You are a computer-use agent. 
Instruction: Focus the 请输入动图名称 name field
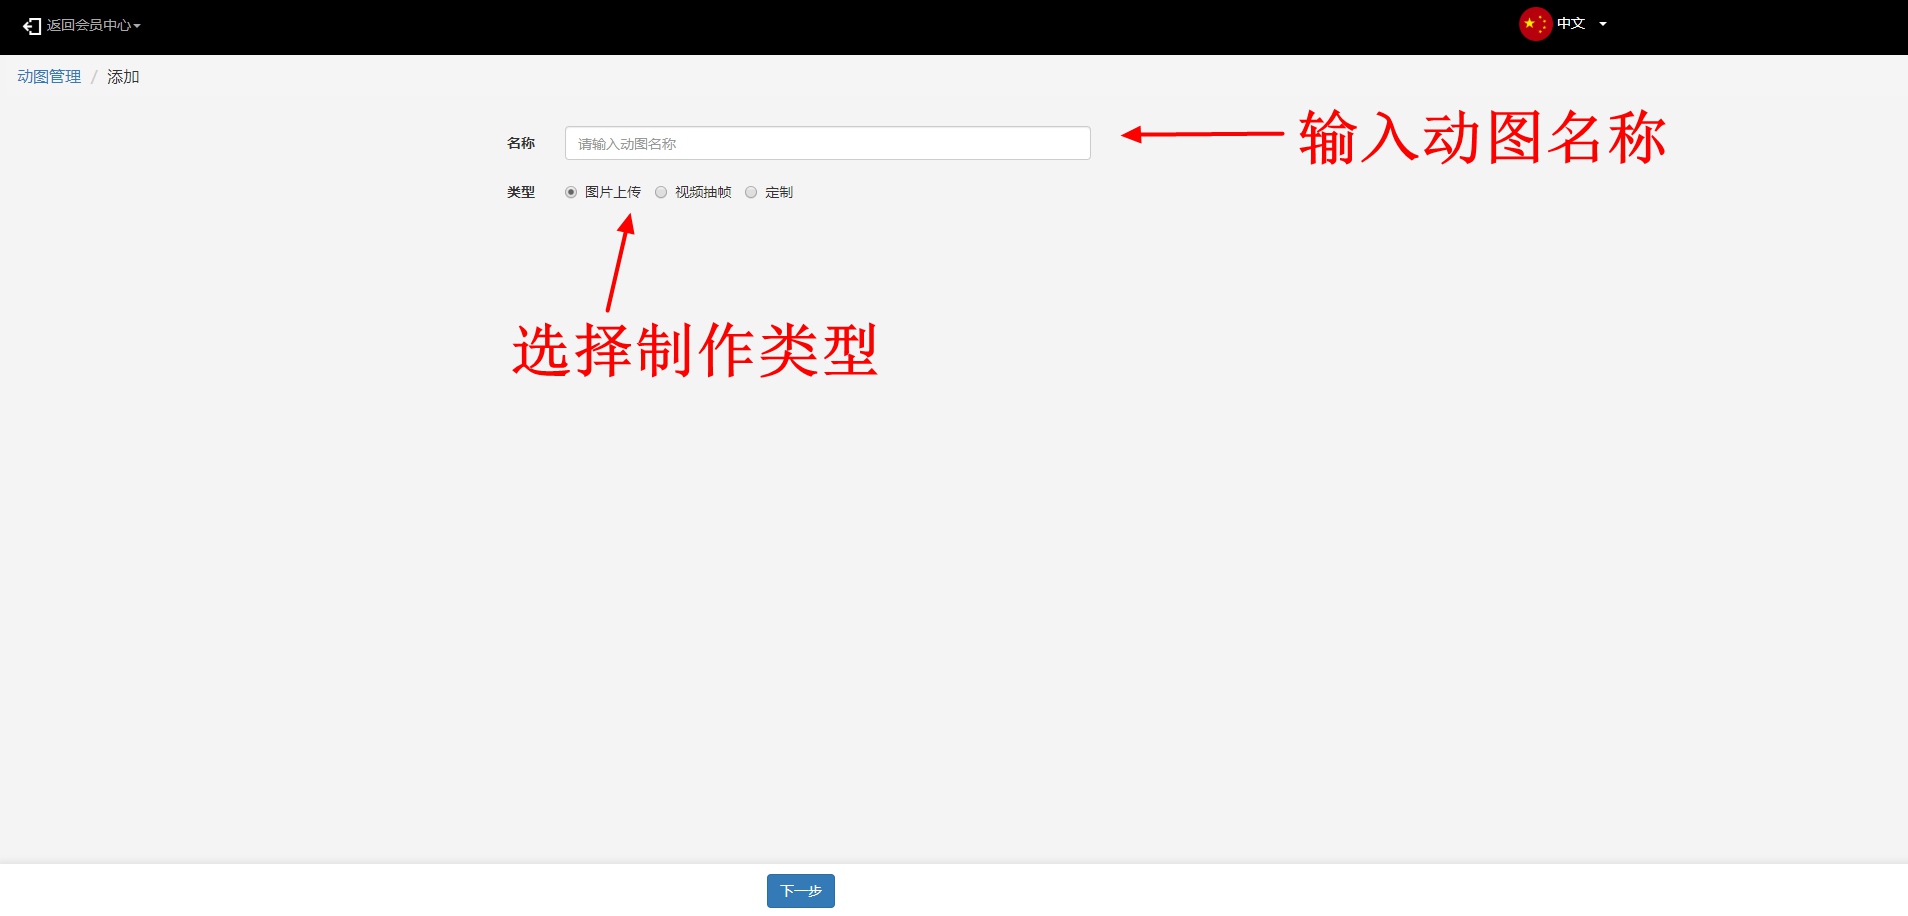[827, 143]
